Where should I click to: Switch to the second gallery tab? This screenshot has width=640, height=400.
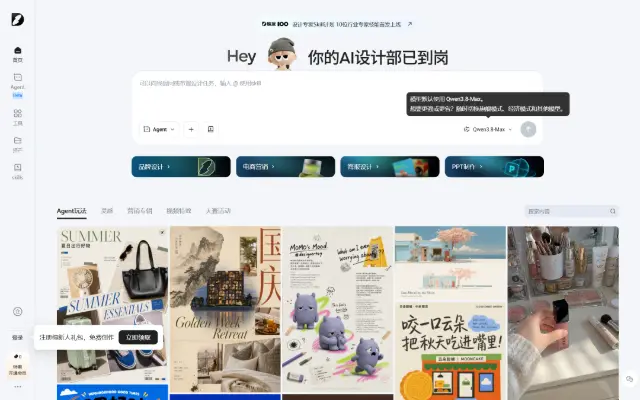coord(107,211)
